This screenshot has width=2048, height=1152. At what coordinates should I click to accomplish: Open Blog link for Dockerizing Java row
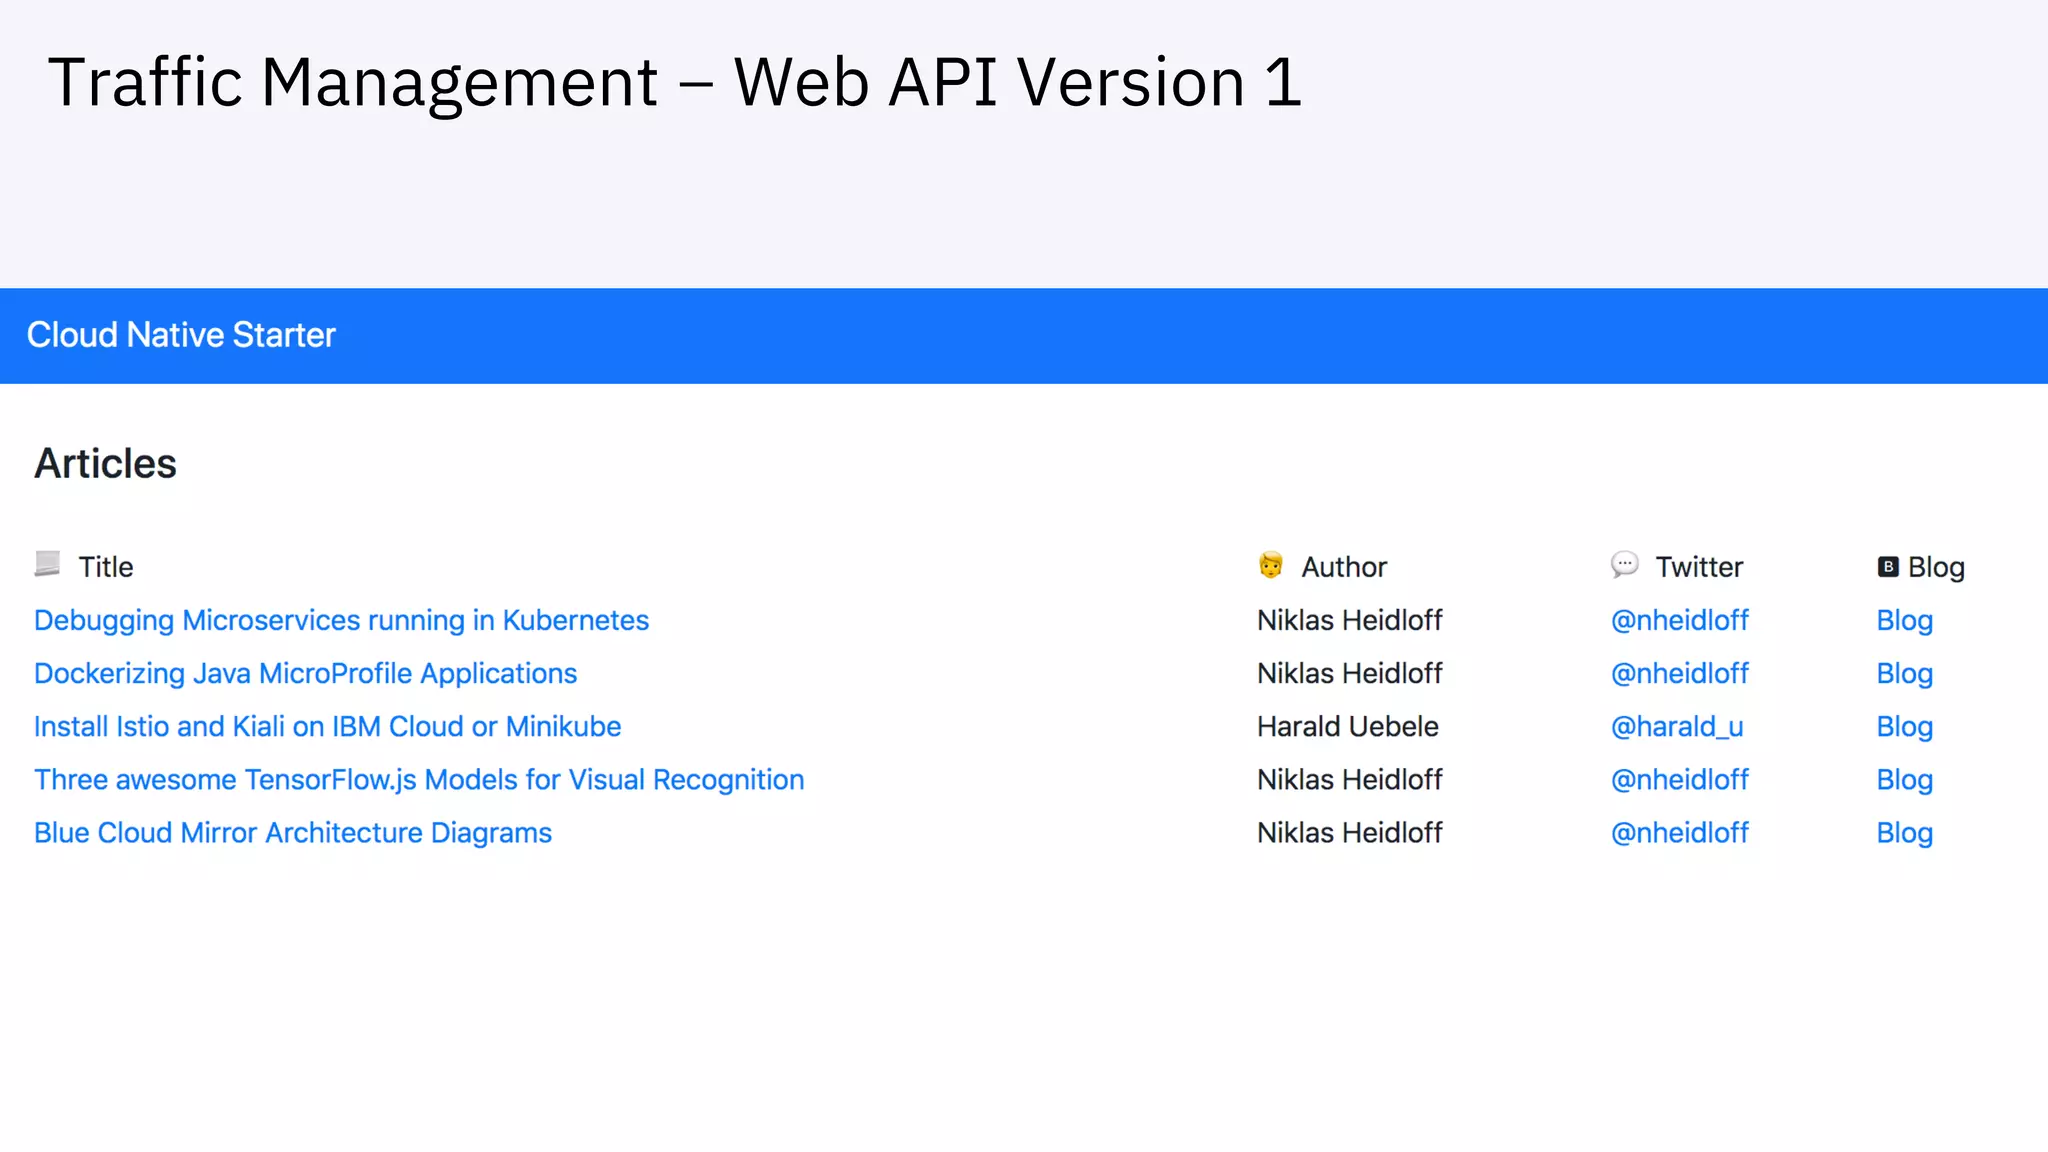(1905, 674)
